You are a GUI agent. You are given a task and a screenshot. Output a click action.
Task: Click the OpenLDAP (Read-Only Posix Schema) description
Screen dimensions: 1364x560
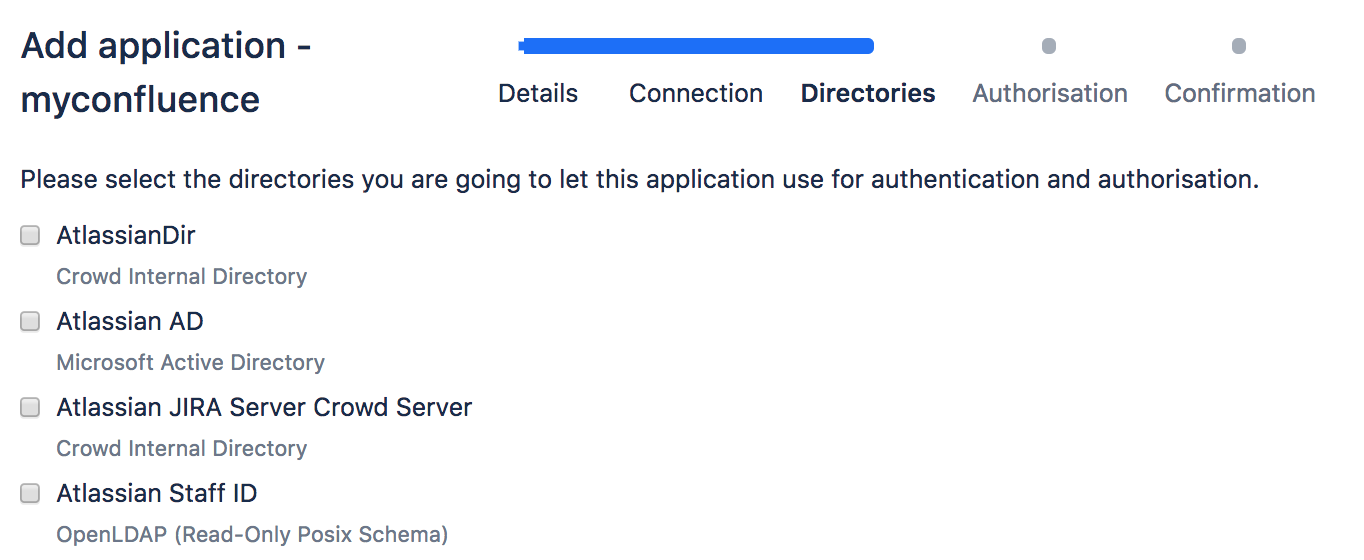pyautogui.click(x=252, y=535)
